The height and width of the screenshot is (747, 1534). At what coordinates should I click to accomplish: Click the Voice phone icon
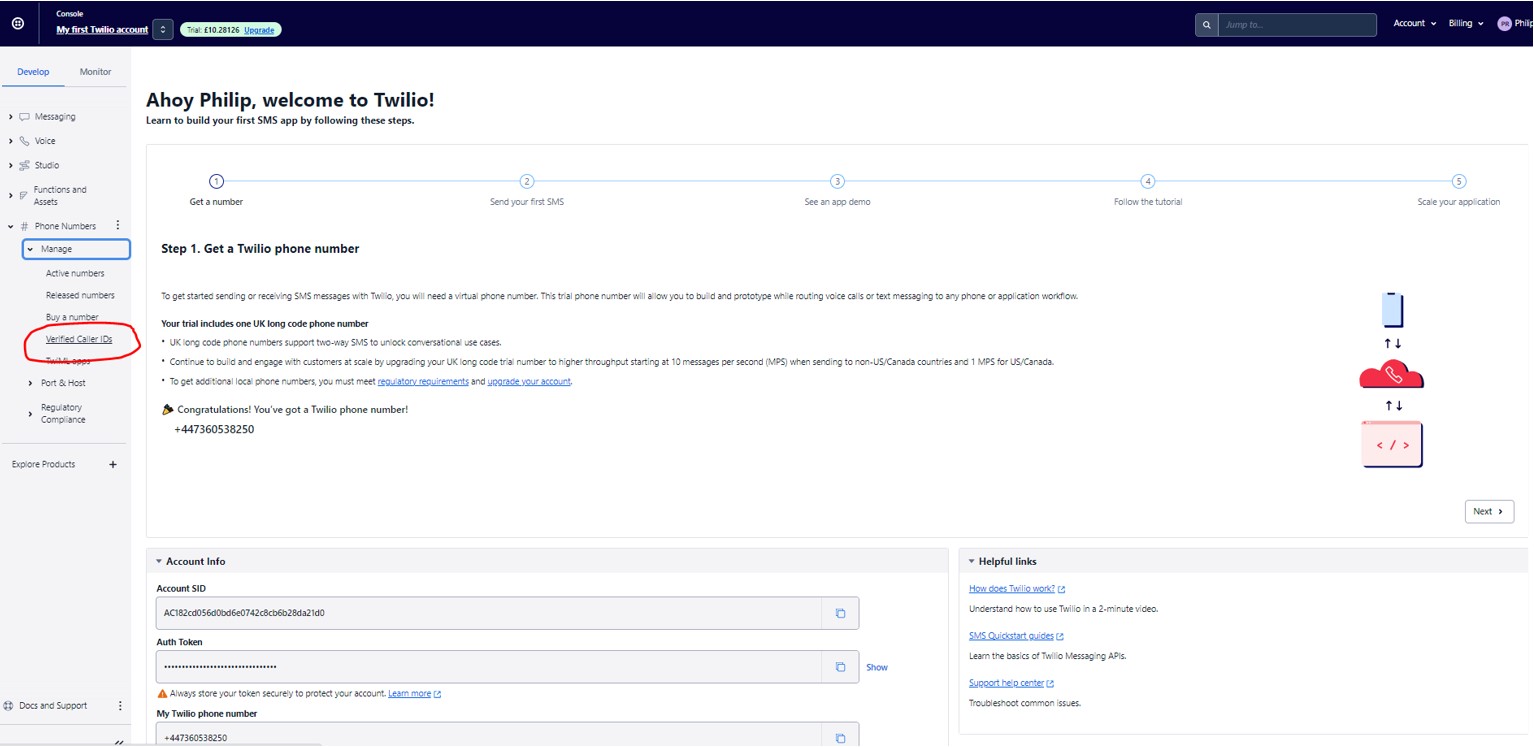click(x=24, y=141)
